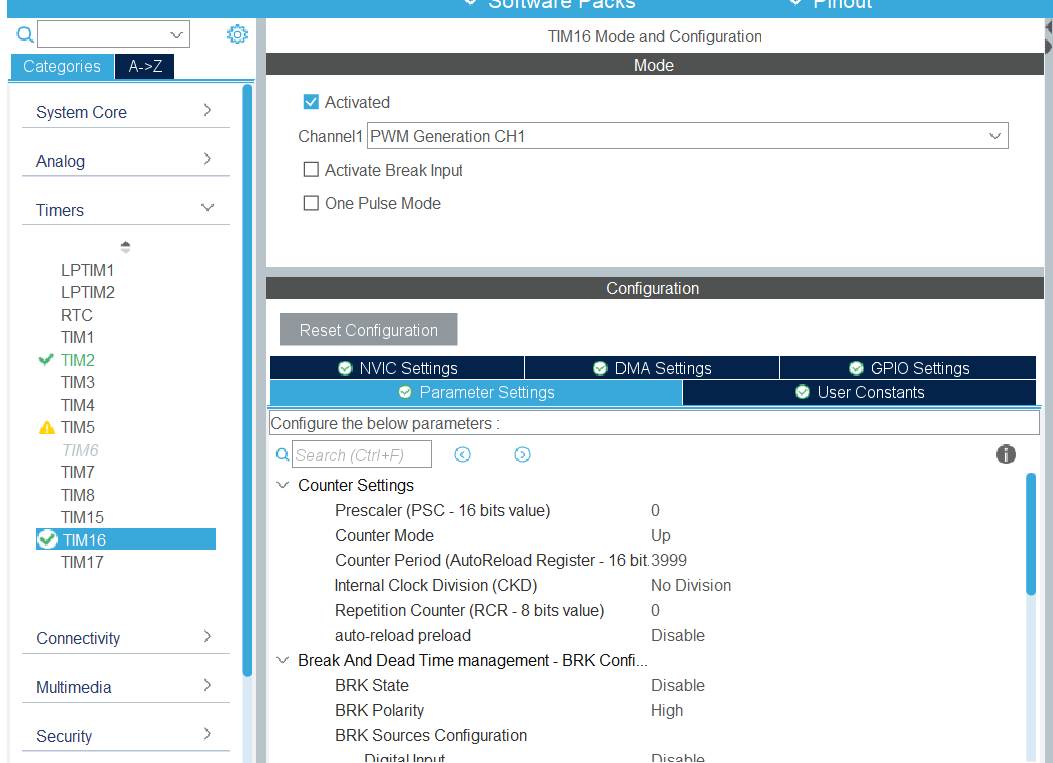Select LPTIM1 in the timers list
This screenshot has width=1053, height=763.
coord(87,270)
